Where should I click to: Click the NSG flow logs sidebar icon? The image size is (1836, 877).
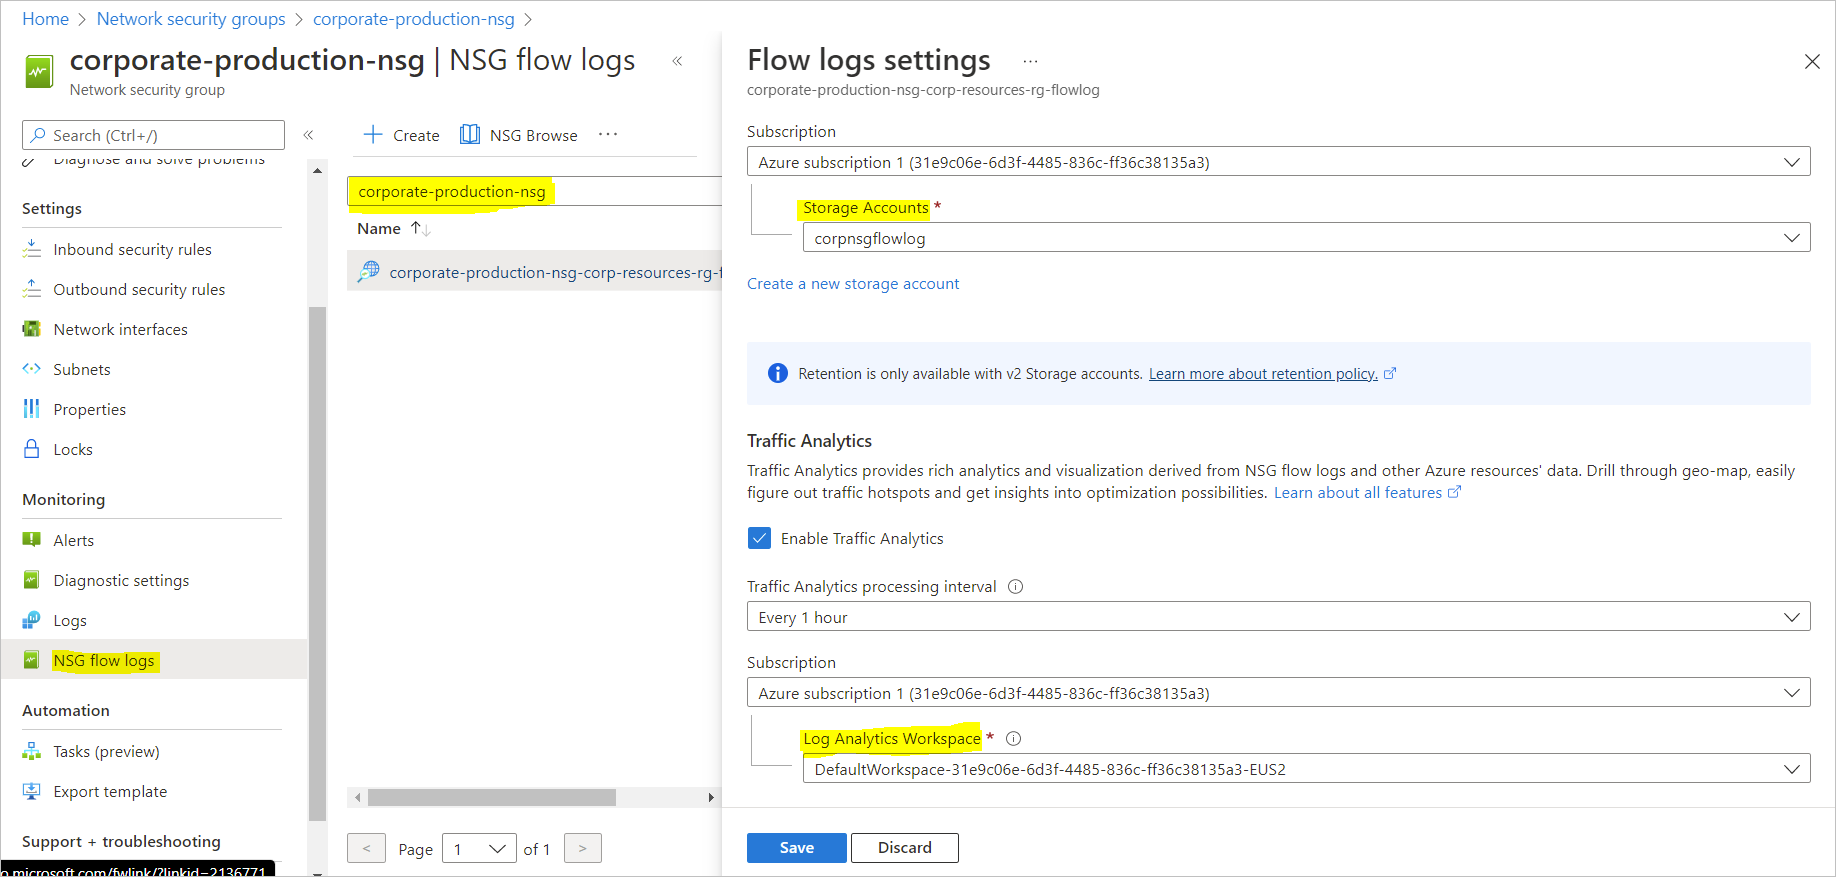32,660
